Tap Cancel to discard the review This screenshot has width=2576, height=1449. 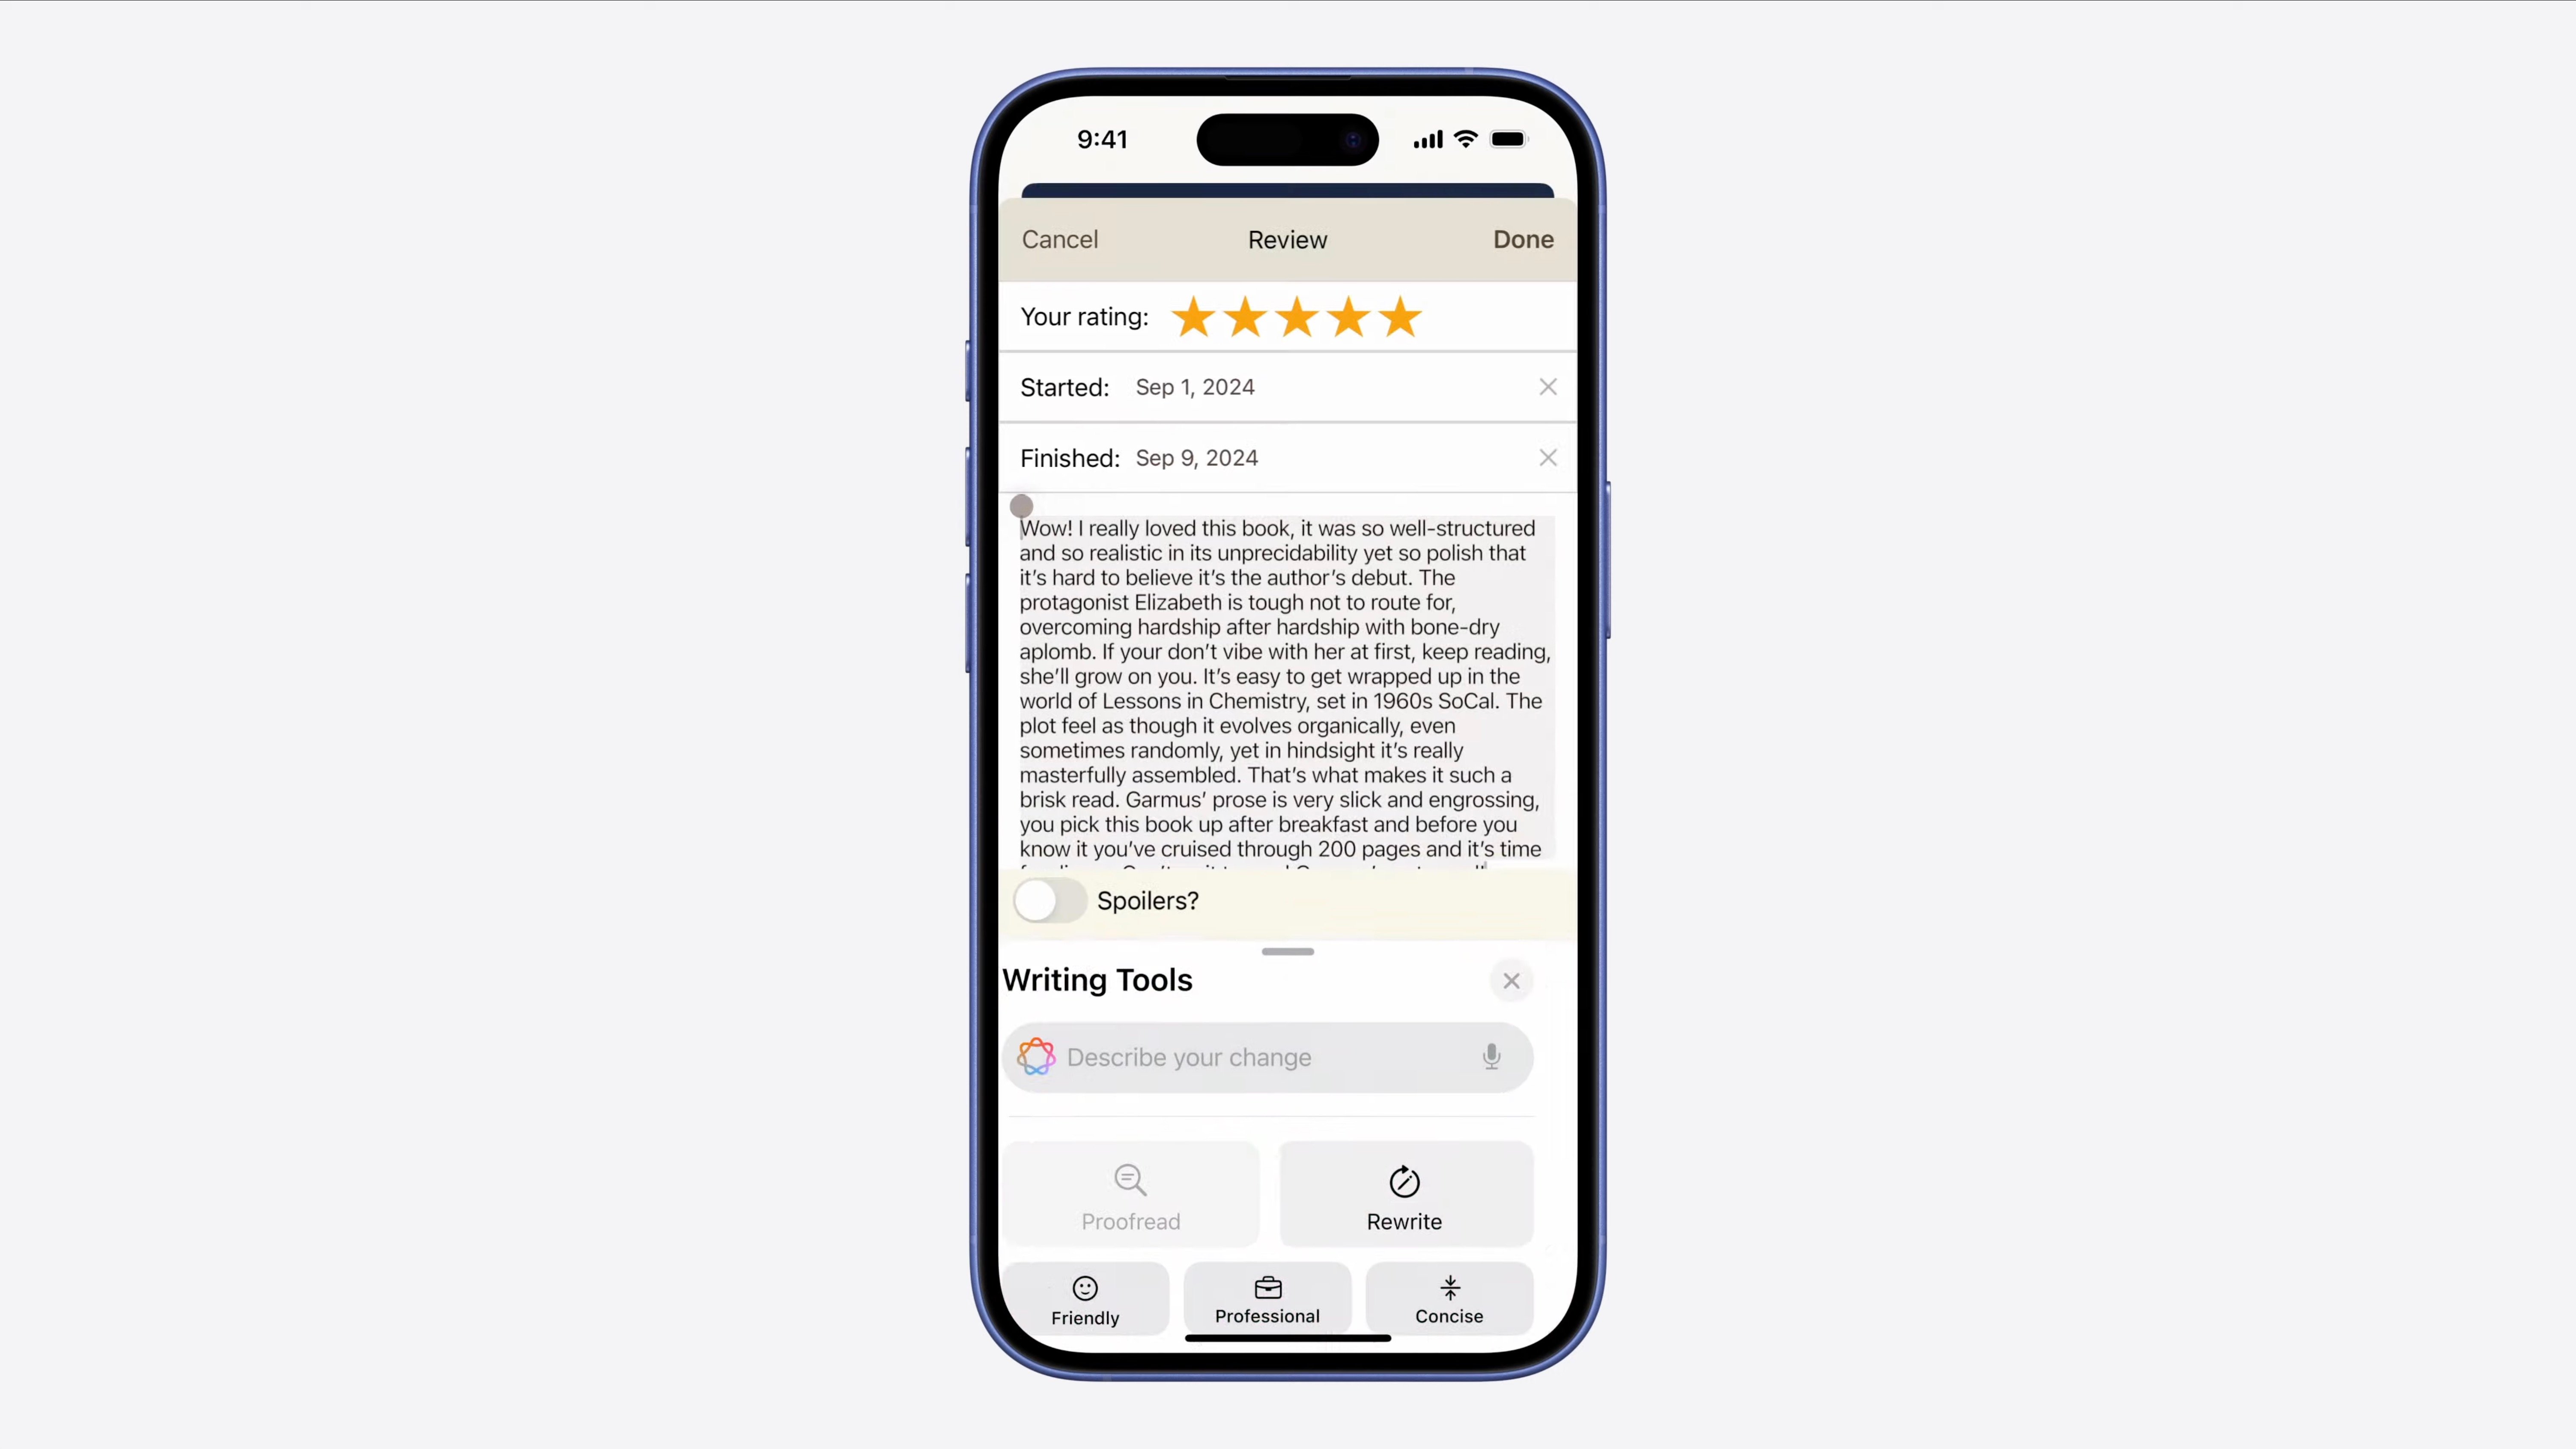[x=1058, y=239]
